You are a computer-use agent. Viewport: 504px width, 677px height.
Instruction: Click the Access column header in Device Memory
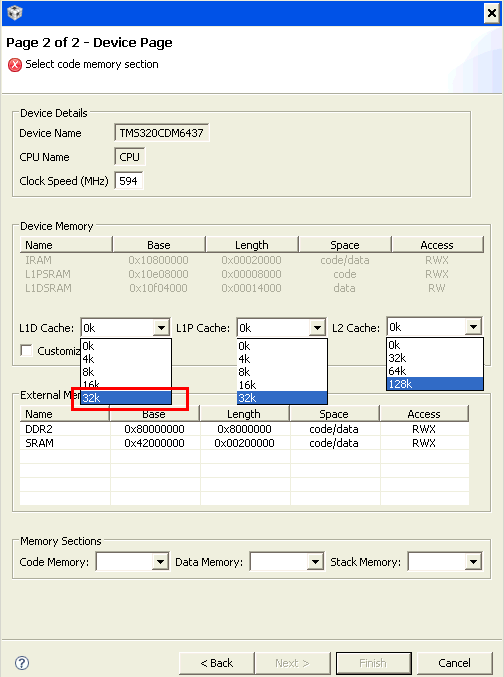click(437, 245)
